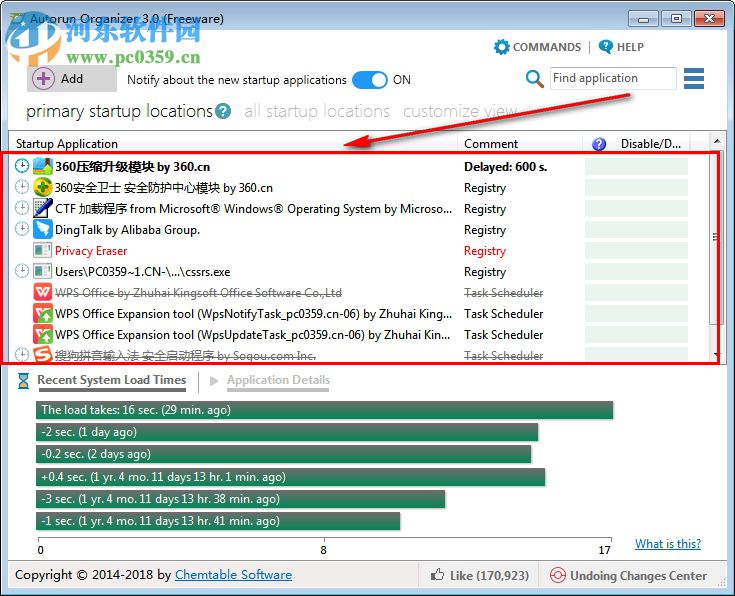
Task: Click the +0.4 sec. load time bar
Action: pos(291,477)
